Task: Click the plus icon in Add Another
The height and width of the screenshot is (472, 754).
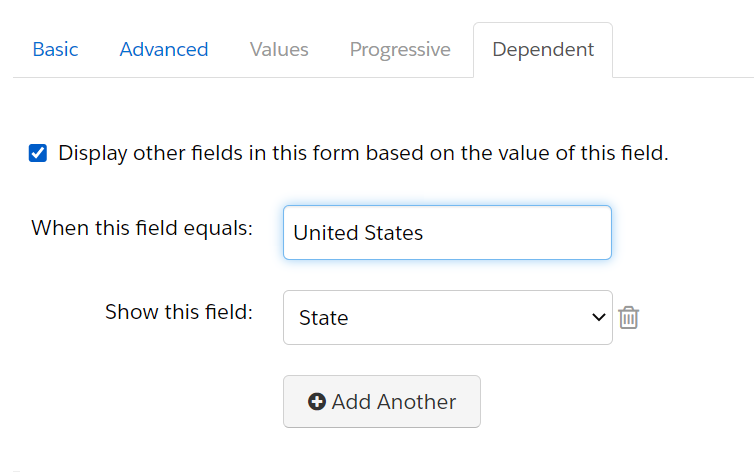Action: 316,402
